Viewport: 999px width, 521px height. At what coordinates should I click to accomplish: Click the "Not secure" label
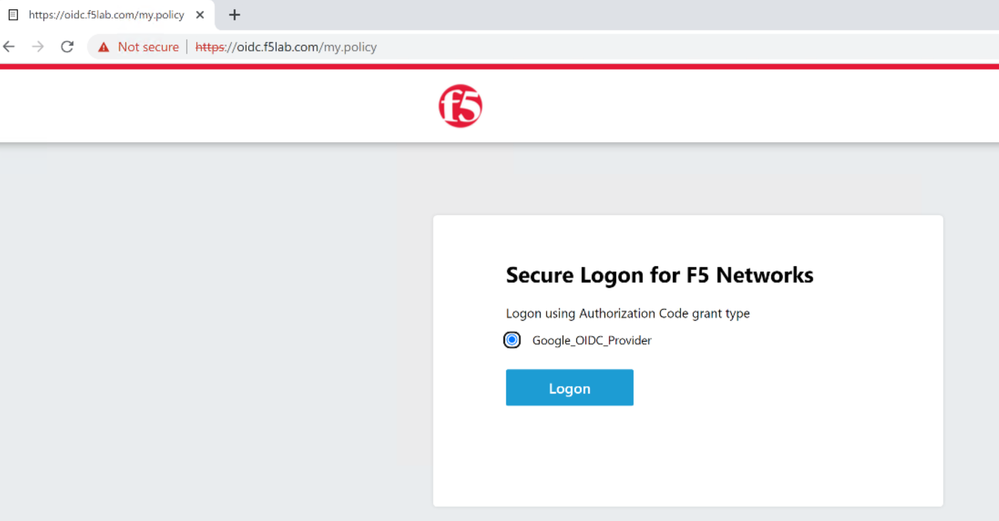(148, 47)
